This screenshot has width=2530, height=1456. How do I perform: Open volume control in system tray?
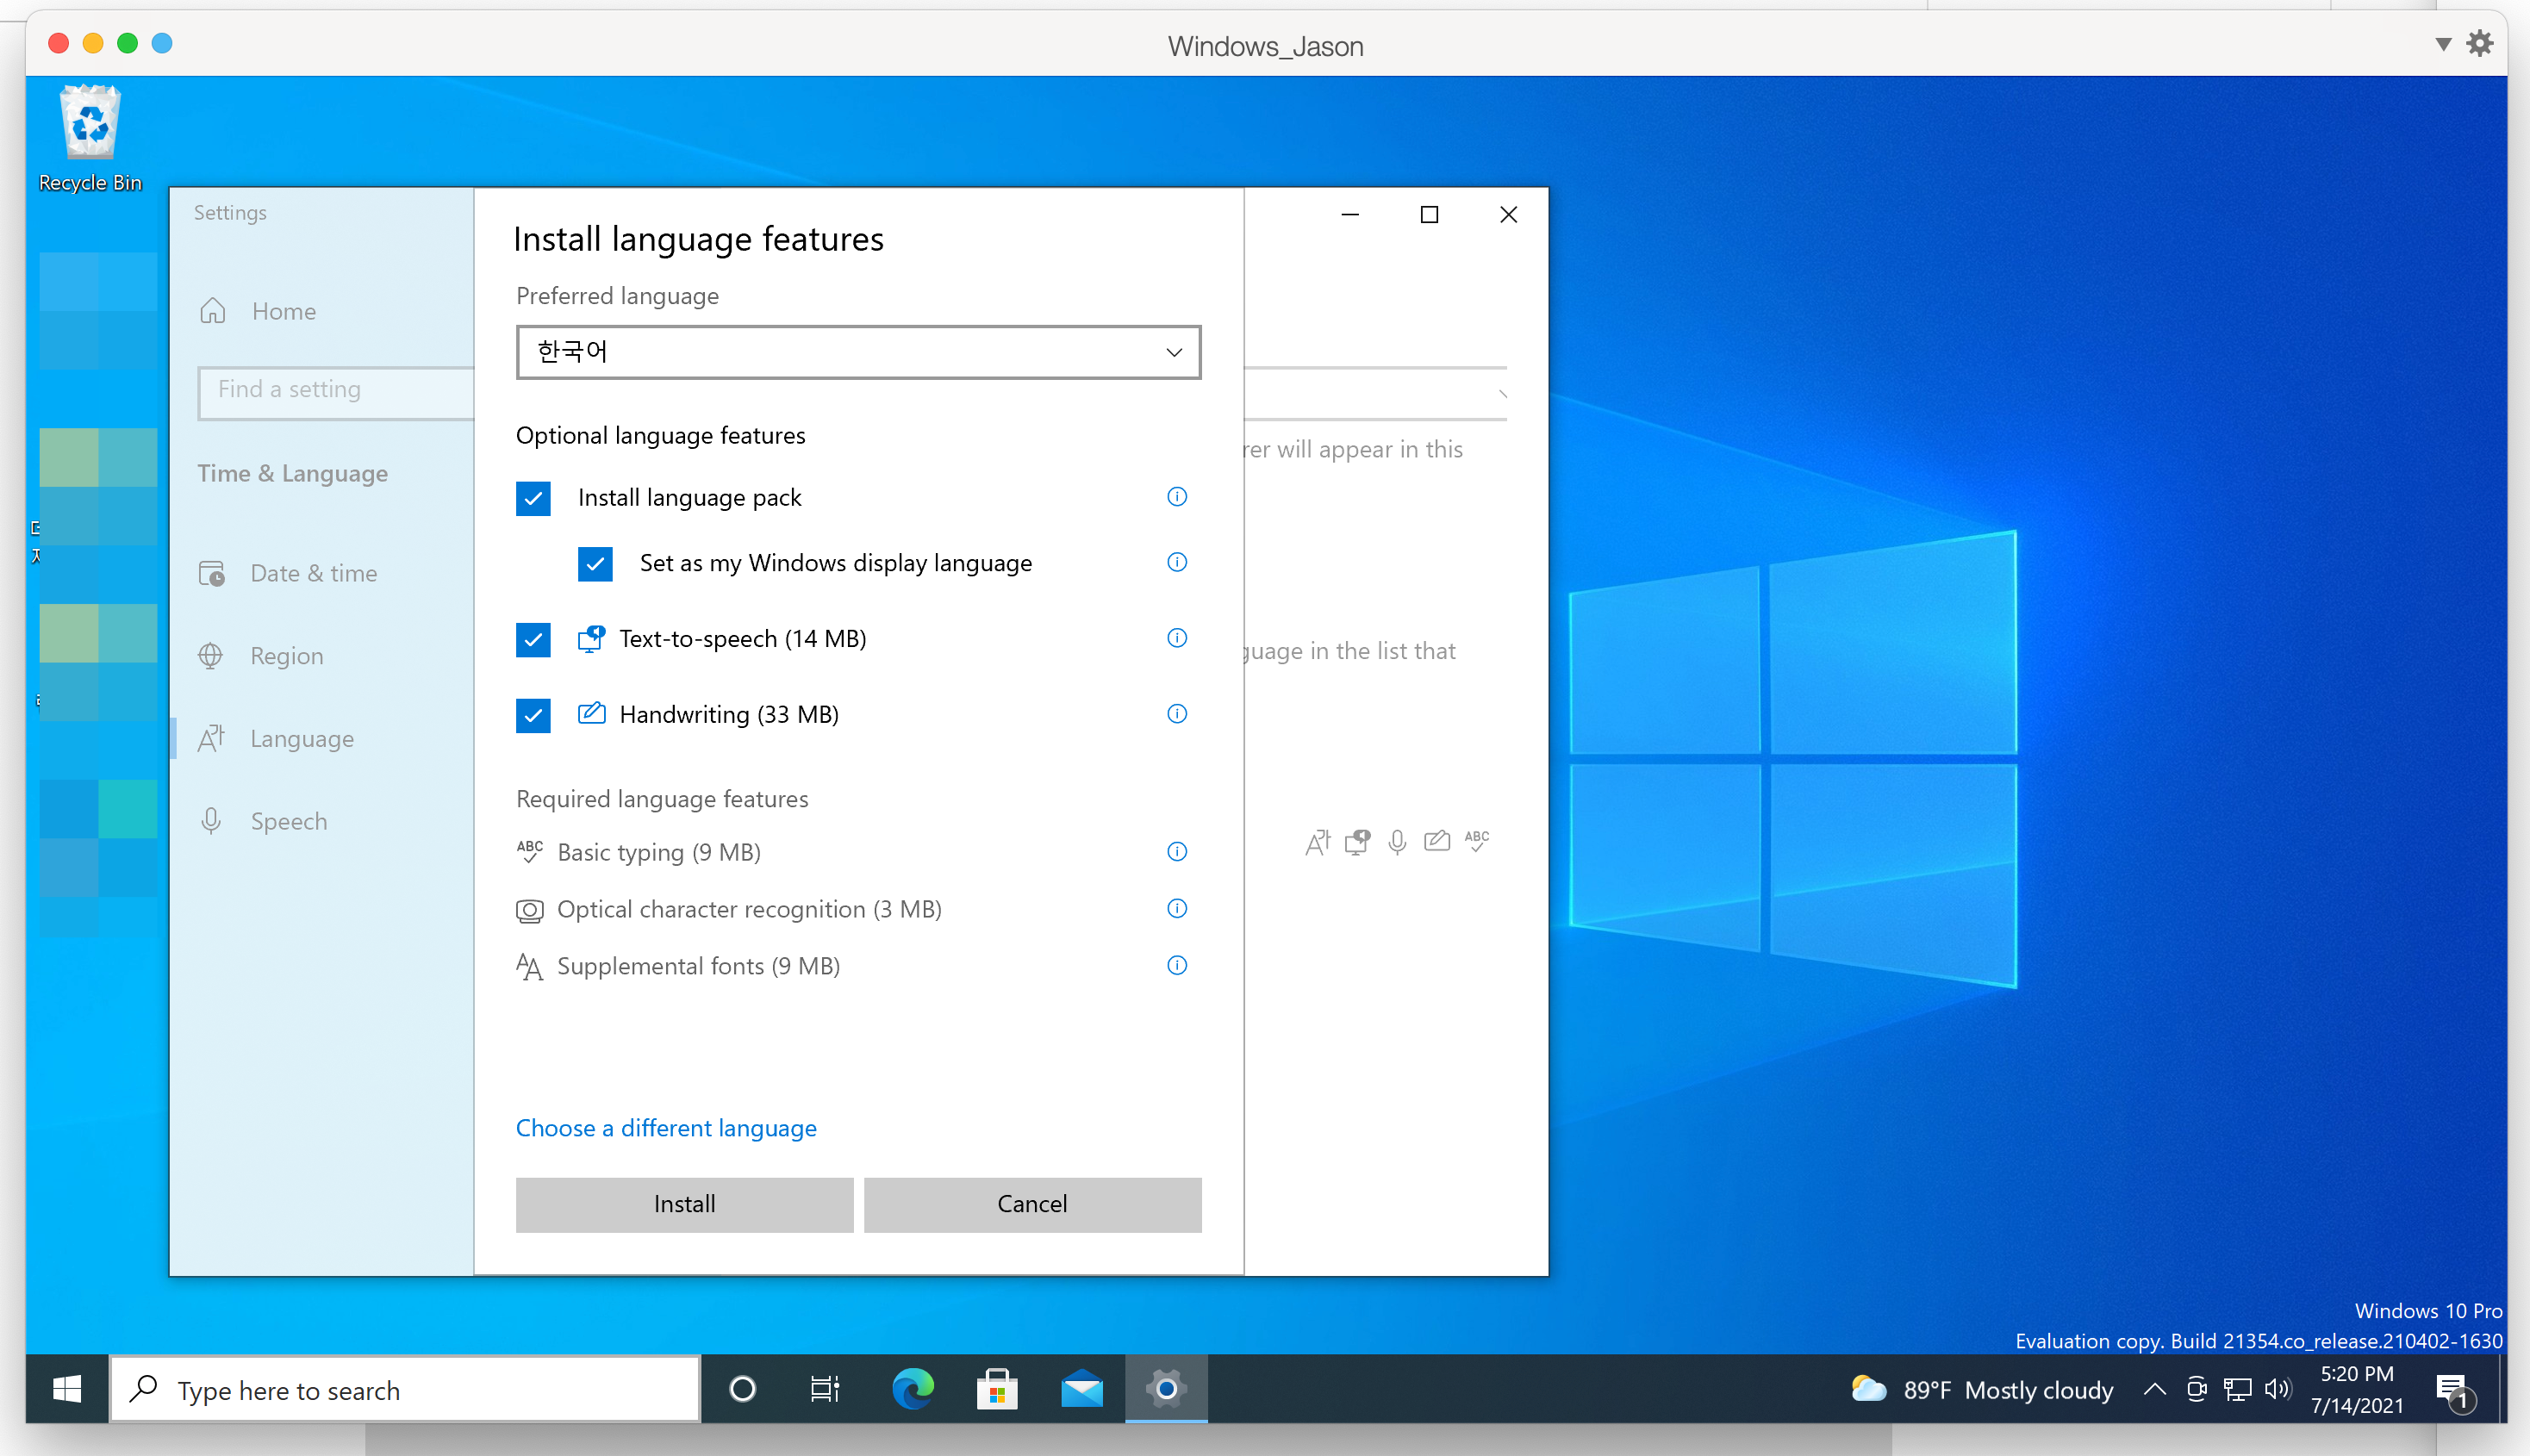pyautogui.click(x=2278, y=1389)
